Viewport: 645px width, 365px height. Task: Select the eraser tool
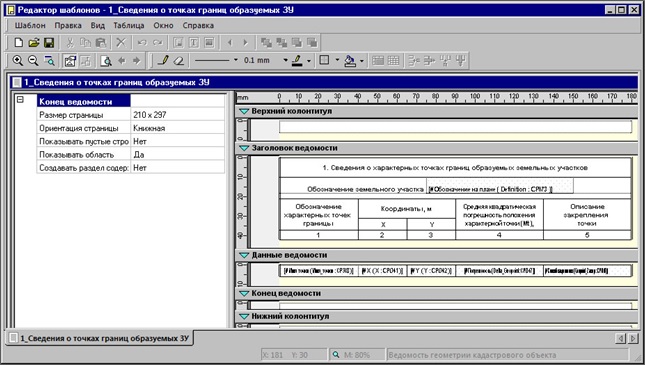point(178,61)
